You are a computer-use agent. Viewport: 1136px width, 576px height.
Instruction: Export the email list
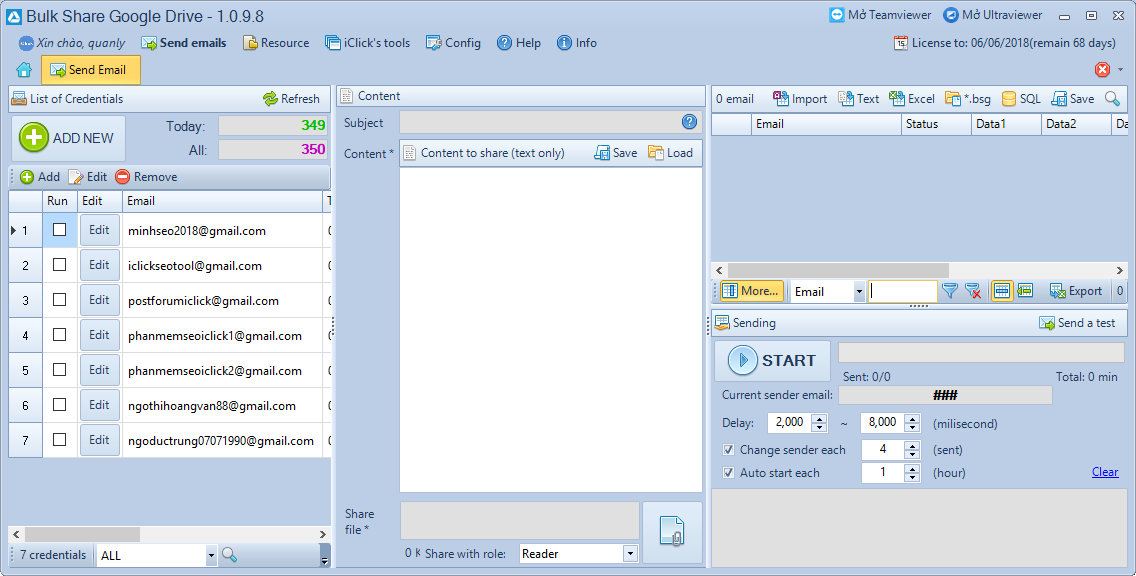coord(1076,291)
